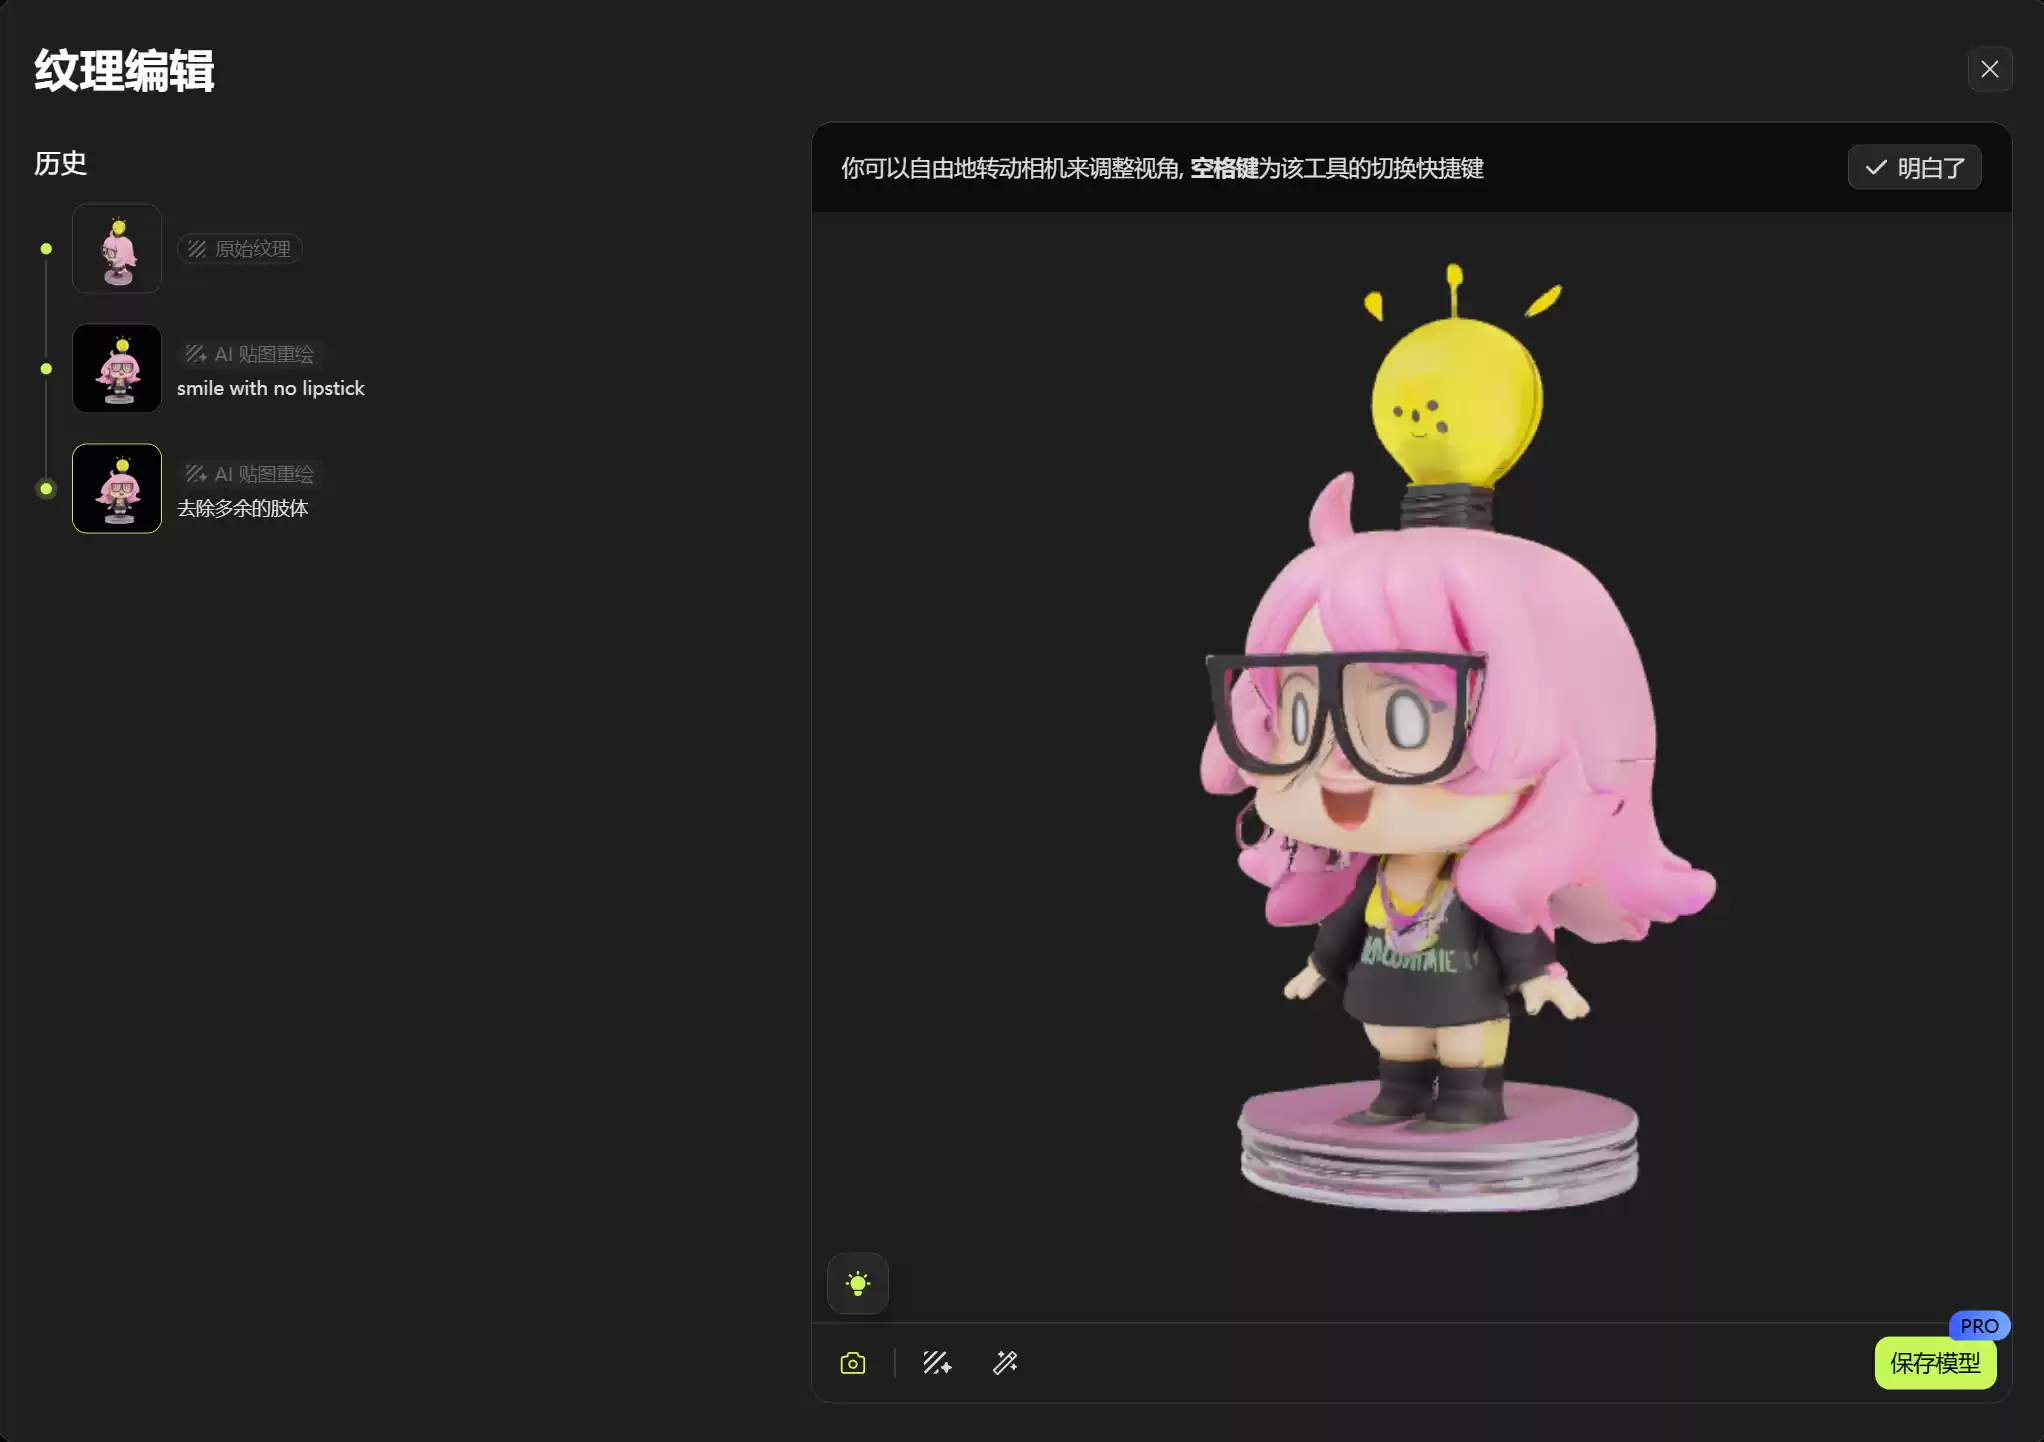The width and height of the screenshot is (2044, 1442).
Task: Click the camera snapshot icon
Action: pyautogui.click(x=853, y=1363)
